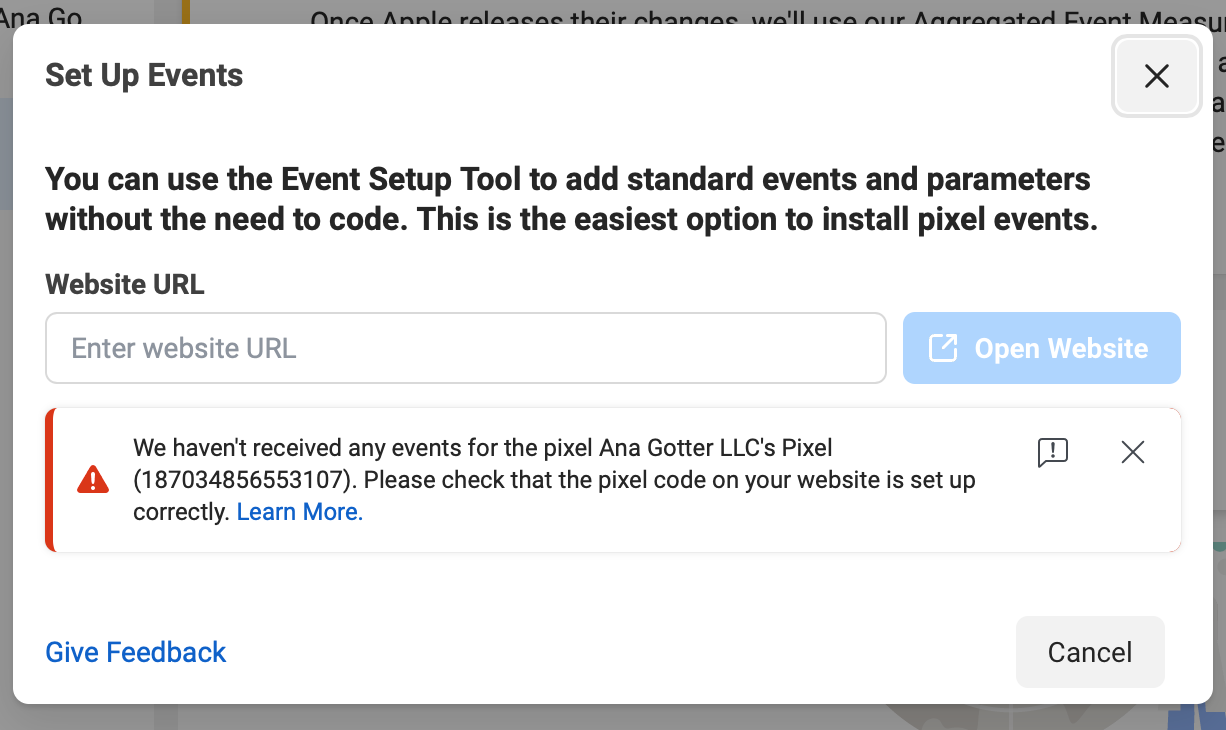Screen dimensions: 1226x730
Task: Click the Set Up Events heading
Action: tap(143, 75)
